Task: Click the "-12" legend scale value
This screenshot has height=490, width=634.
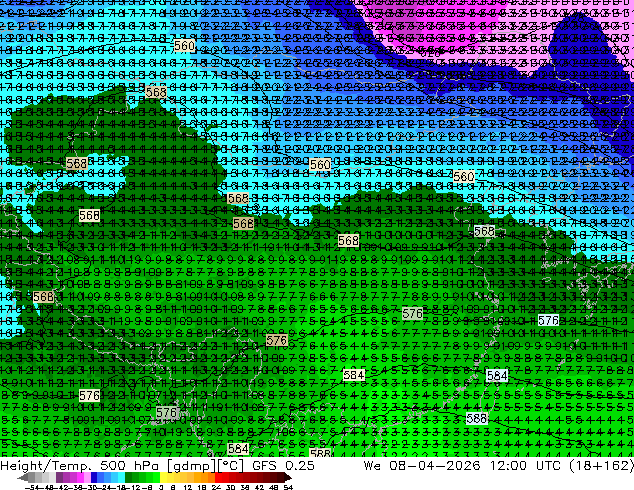Action: tap(133, 487)
